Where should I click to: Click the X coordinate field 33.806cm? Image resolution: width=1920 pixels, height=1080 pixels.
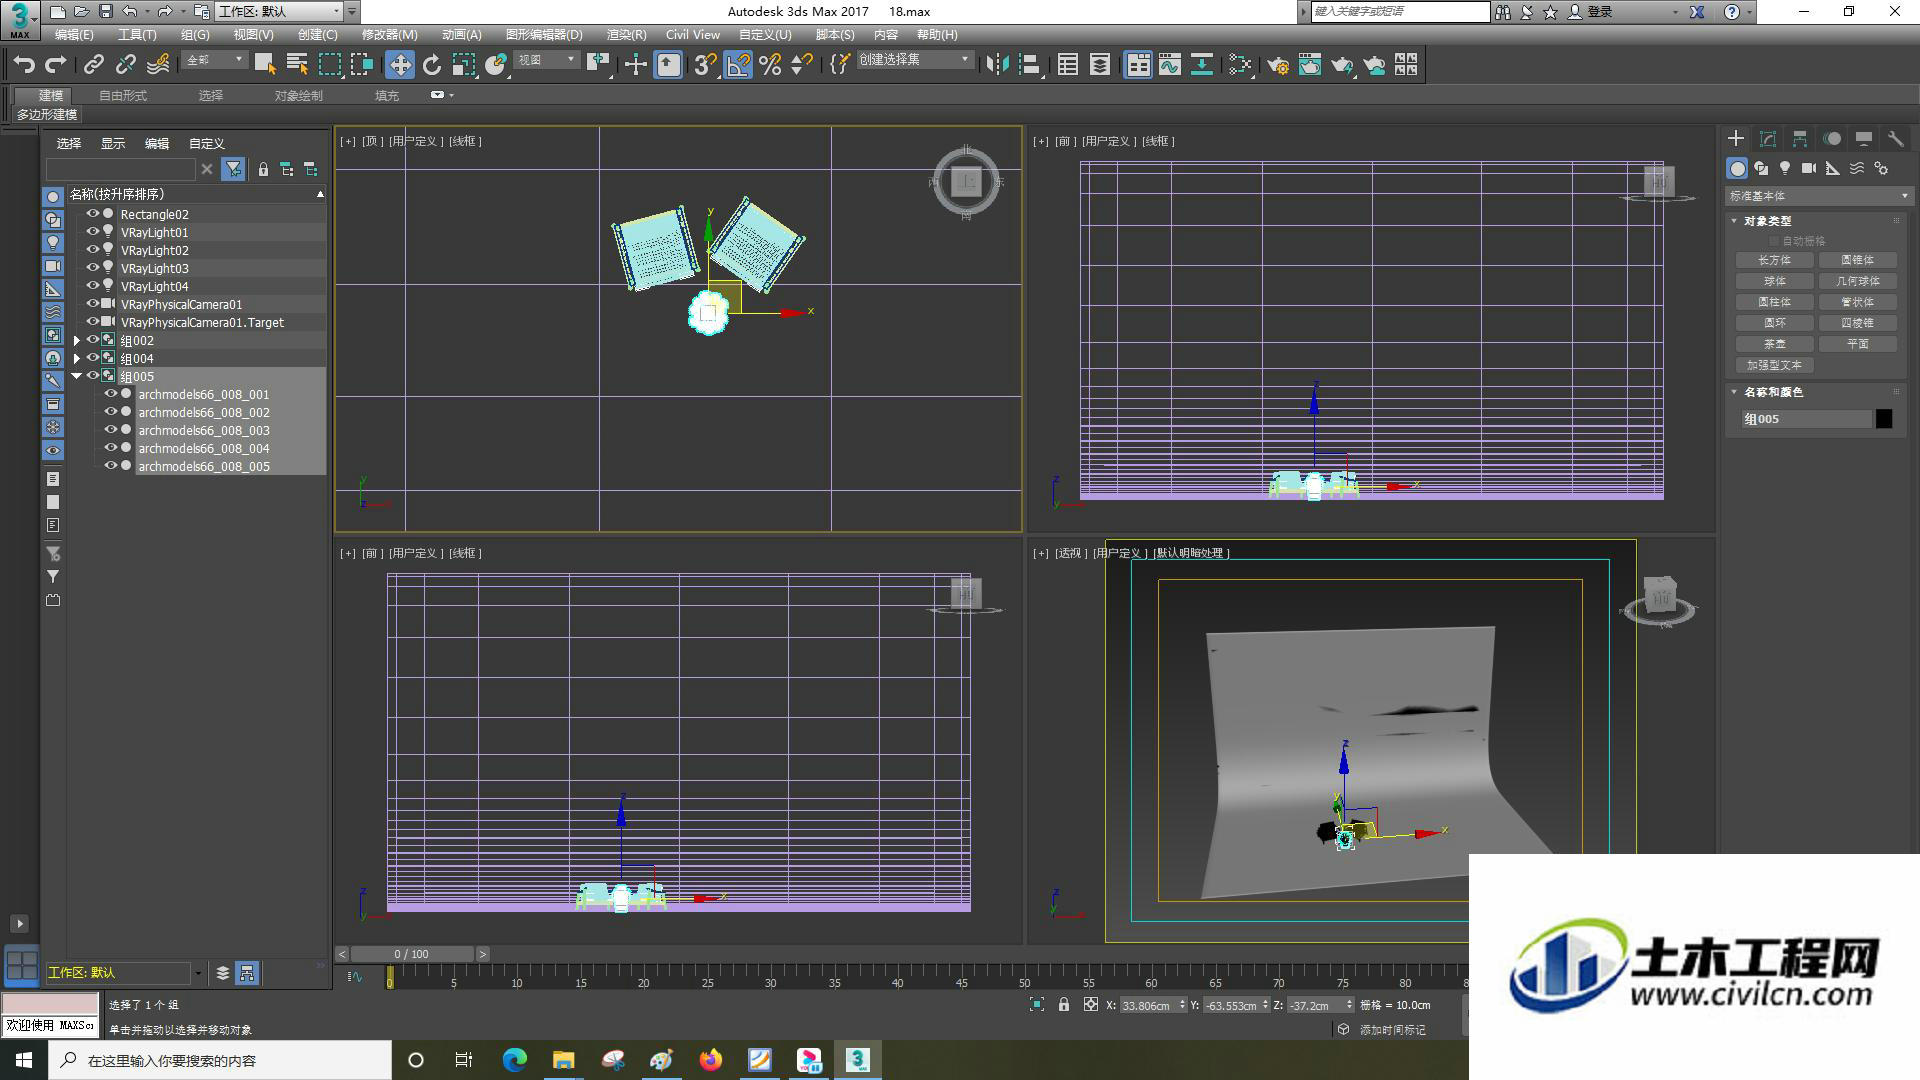pyautogui.click(x=1147, y=1006)
